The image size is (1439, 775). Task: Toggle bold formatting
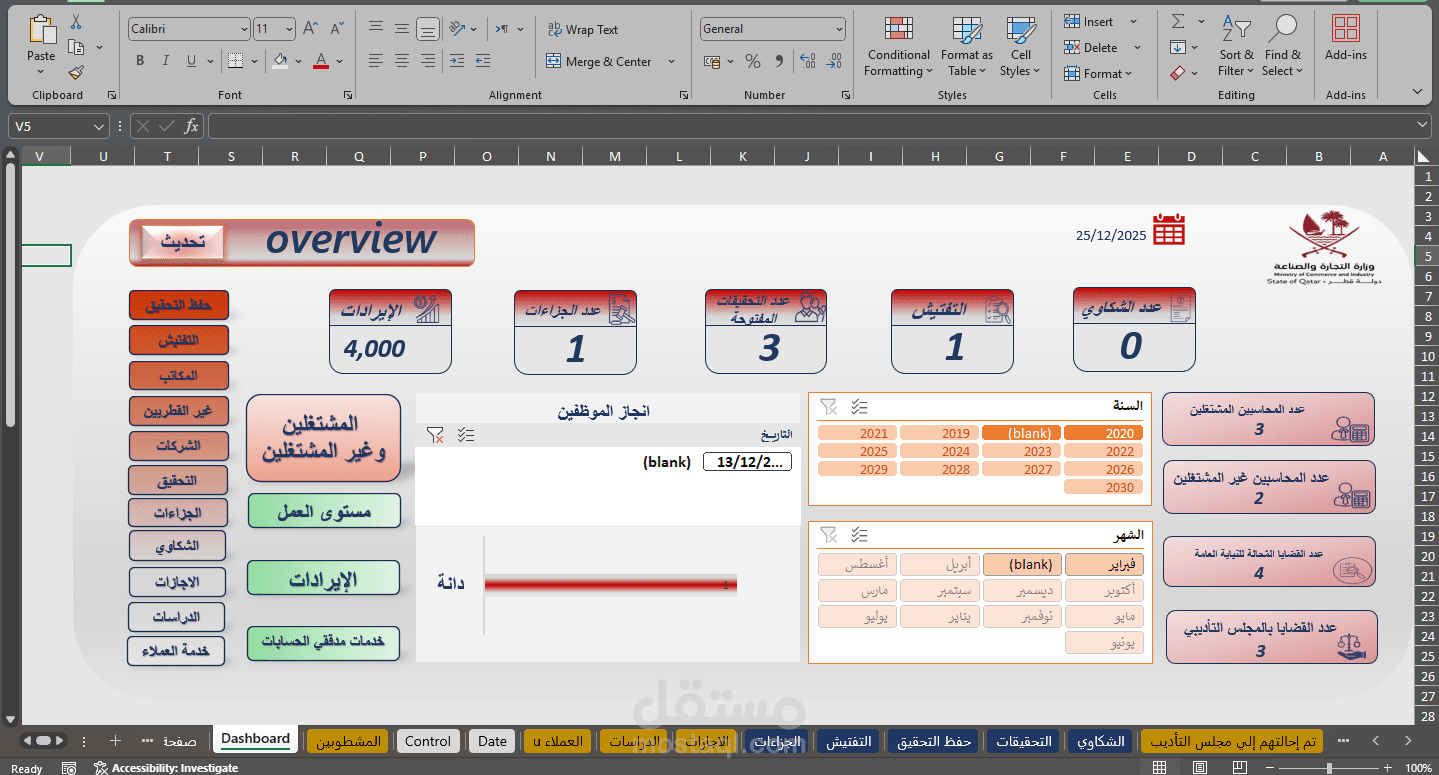coord(140,60)
